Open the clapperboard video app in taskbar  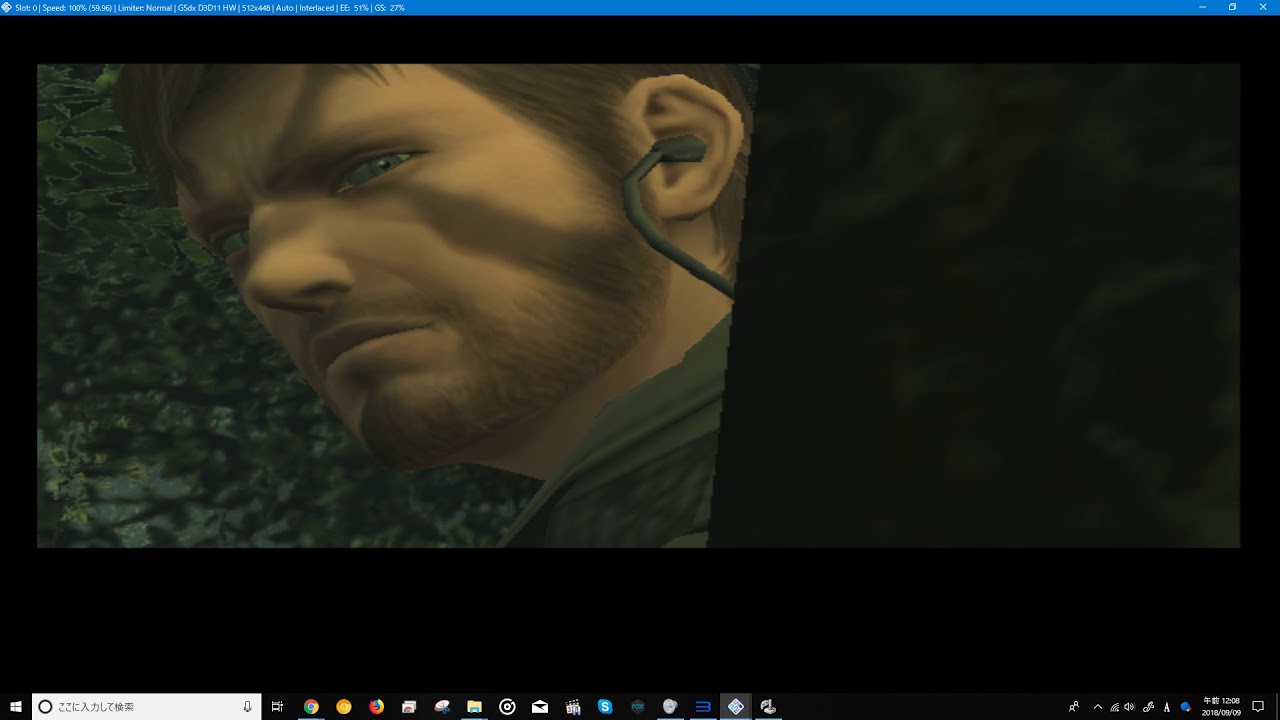coord(573,707)
